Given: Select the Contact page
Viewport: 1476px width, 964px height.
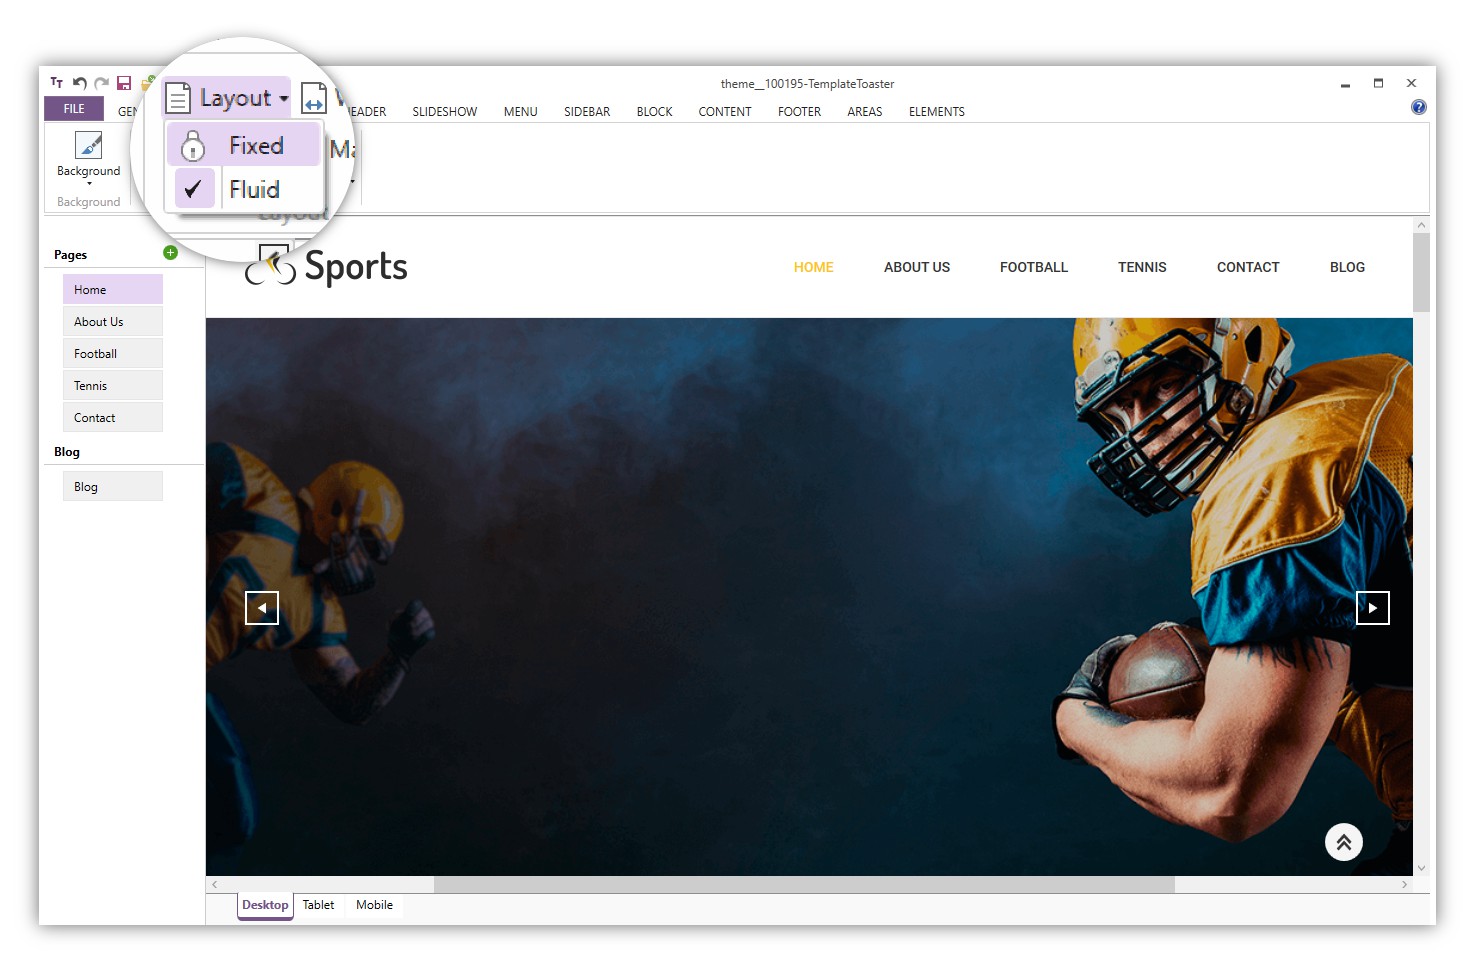Looking at the screenshot, I should click(x=113, y=417).
